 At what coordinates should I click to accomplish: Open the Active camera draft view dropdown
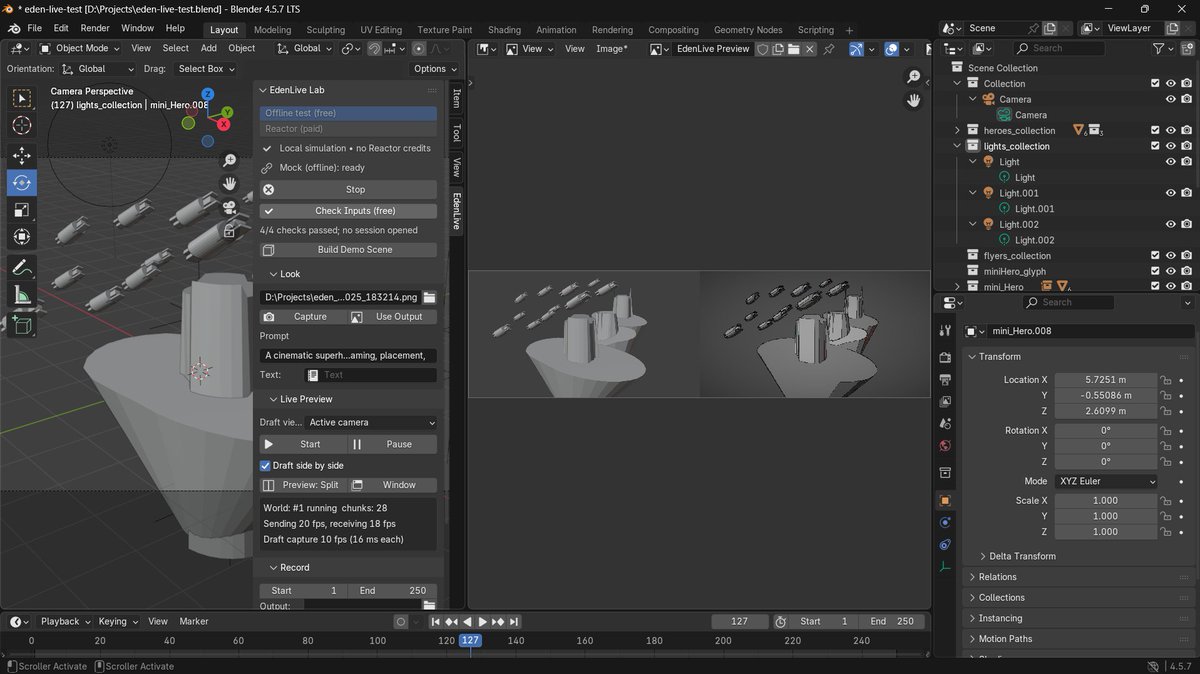tap(371, 423)
